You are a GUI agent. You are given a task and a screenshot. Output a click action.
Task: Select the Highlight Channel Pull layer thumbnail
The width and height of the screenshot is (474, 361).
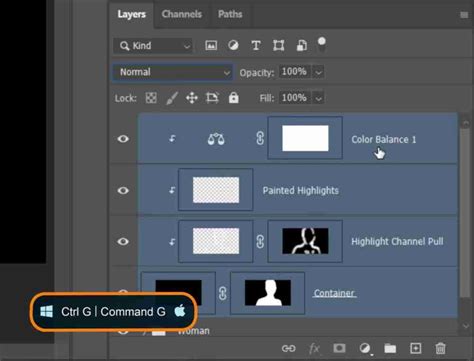pyautogui.click(x=216, y=241)
